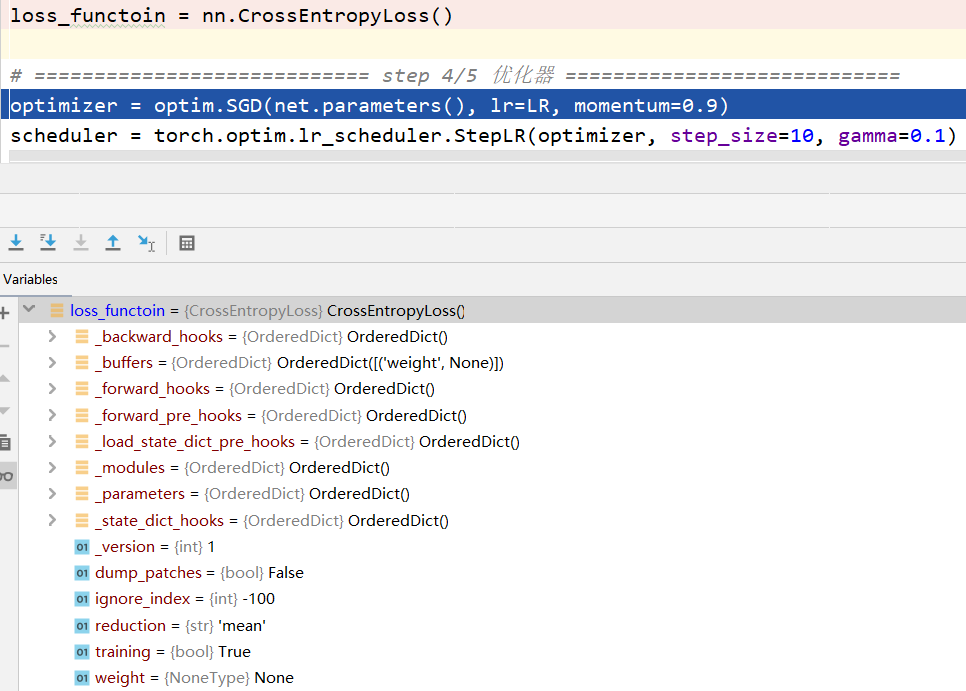Expand the _parameters entry
This screenshot has height=691, width=966.
point(52,493)
